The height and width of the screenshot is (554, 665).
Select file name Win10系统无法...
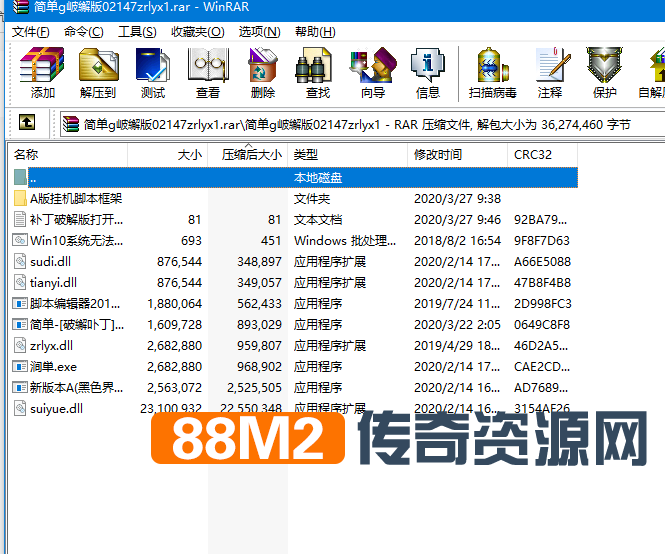pyautogui.click(x=76, y=241)
